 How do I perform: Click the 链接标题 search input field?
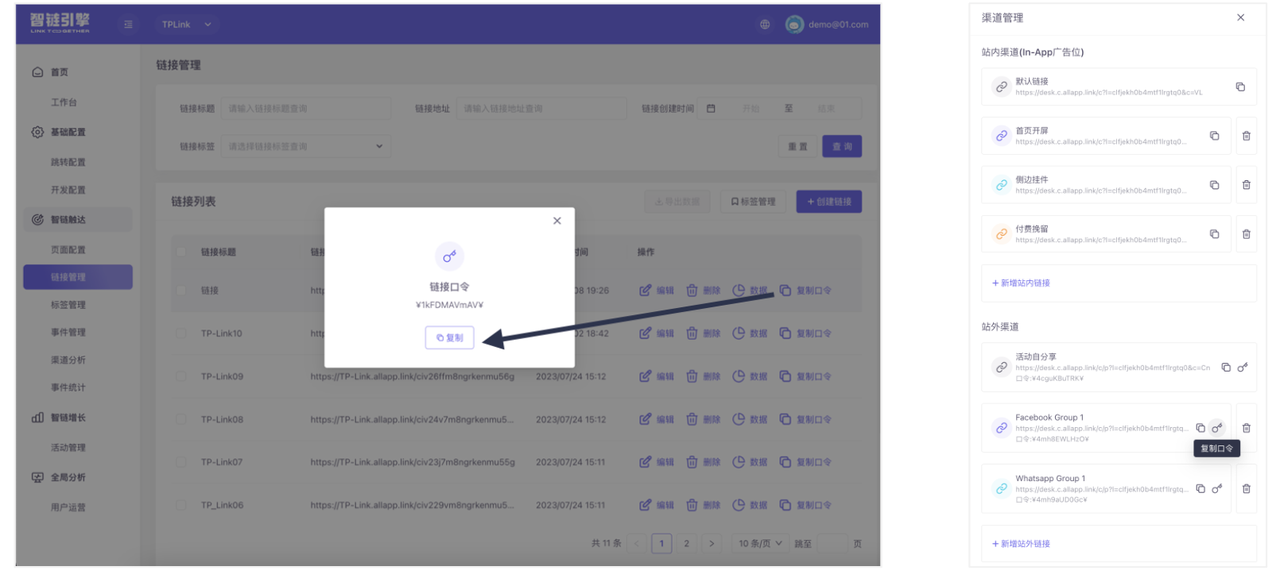pos(305,108)
